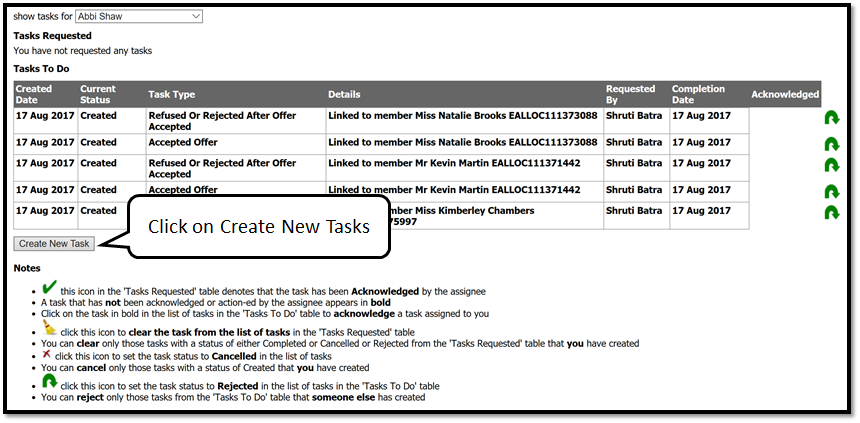Click the 'Notes' heading
860x423 pixels.
(x=27, y=268)
